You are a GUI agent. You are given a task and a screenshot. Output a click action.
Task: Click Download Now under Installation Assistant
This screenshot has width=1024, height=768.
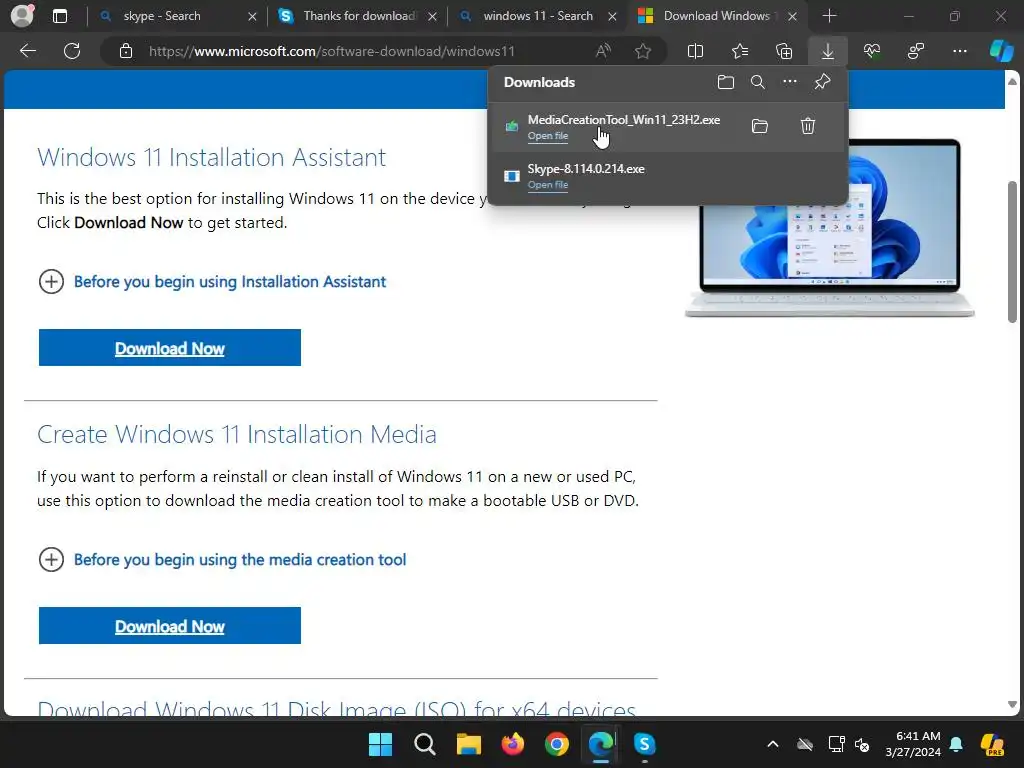click(170, 348)
